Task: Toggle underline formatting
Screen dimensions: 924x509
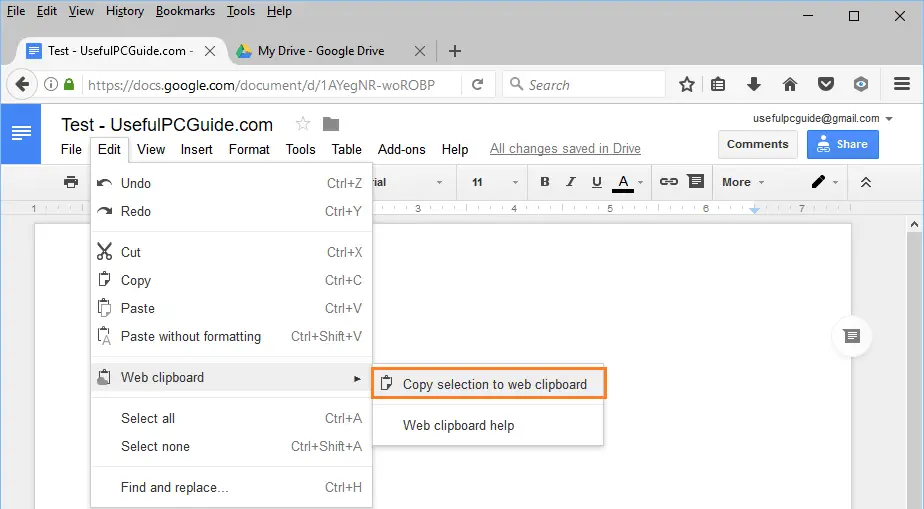Action: coord(597,182)
